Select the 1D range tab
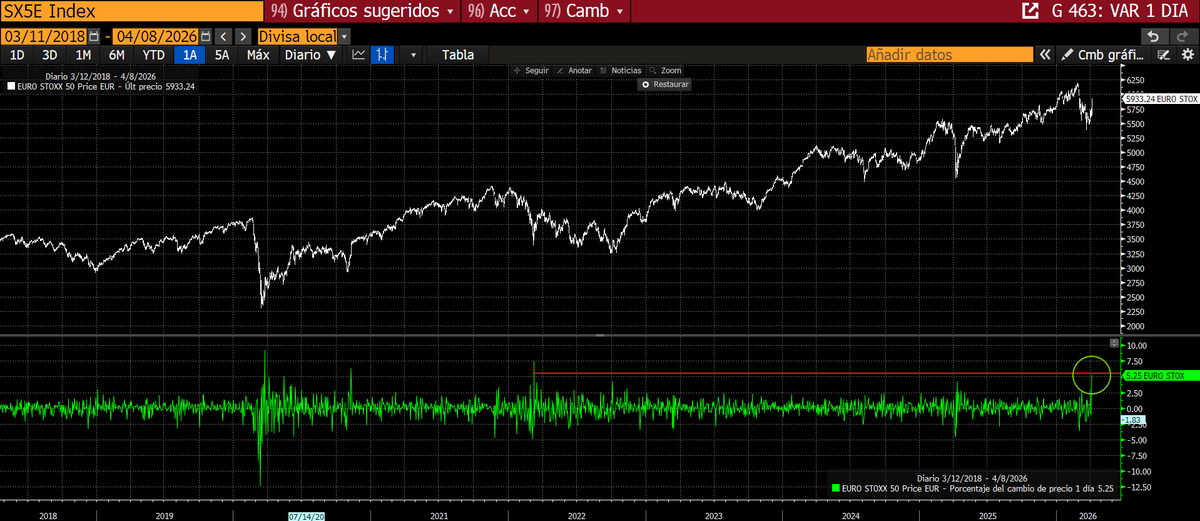 pos(17,55)
